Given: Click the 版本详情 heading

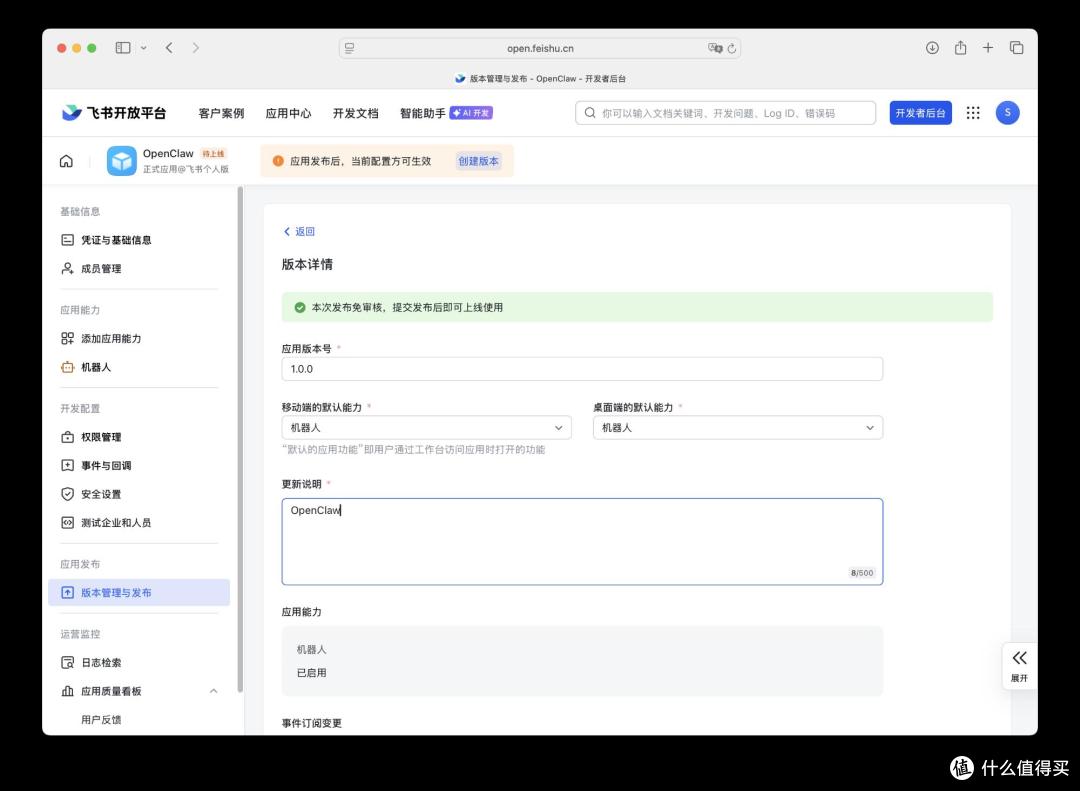Looking at the screenshot, I should (x=307, y=265).
